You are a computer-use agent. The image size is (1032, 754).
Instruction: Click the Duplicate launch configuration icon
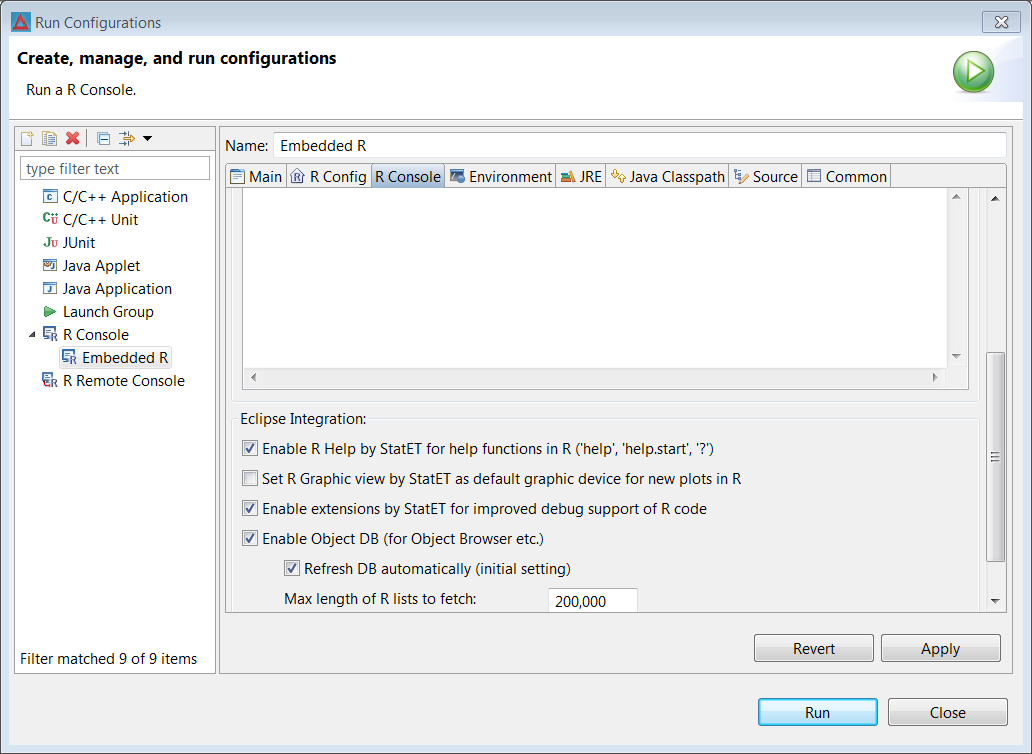tap(49, 138)
